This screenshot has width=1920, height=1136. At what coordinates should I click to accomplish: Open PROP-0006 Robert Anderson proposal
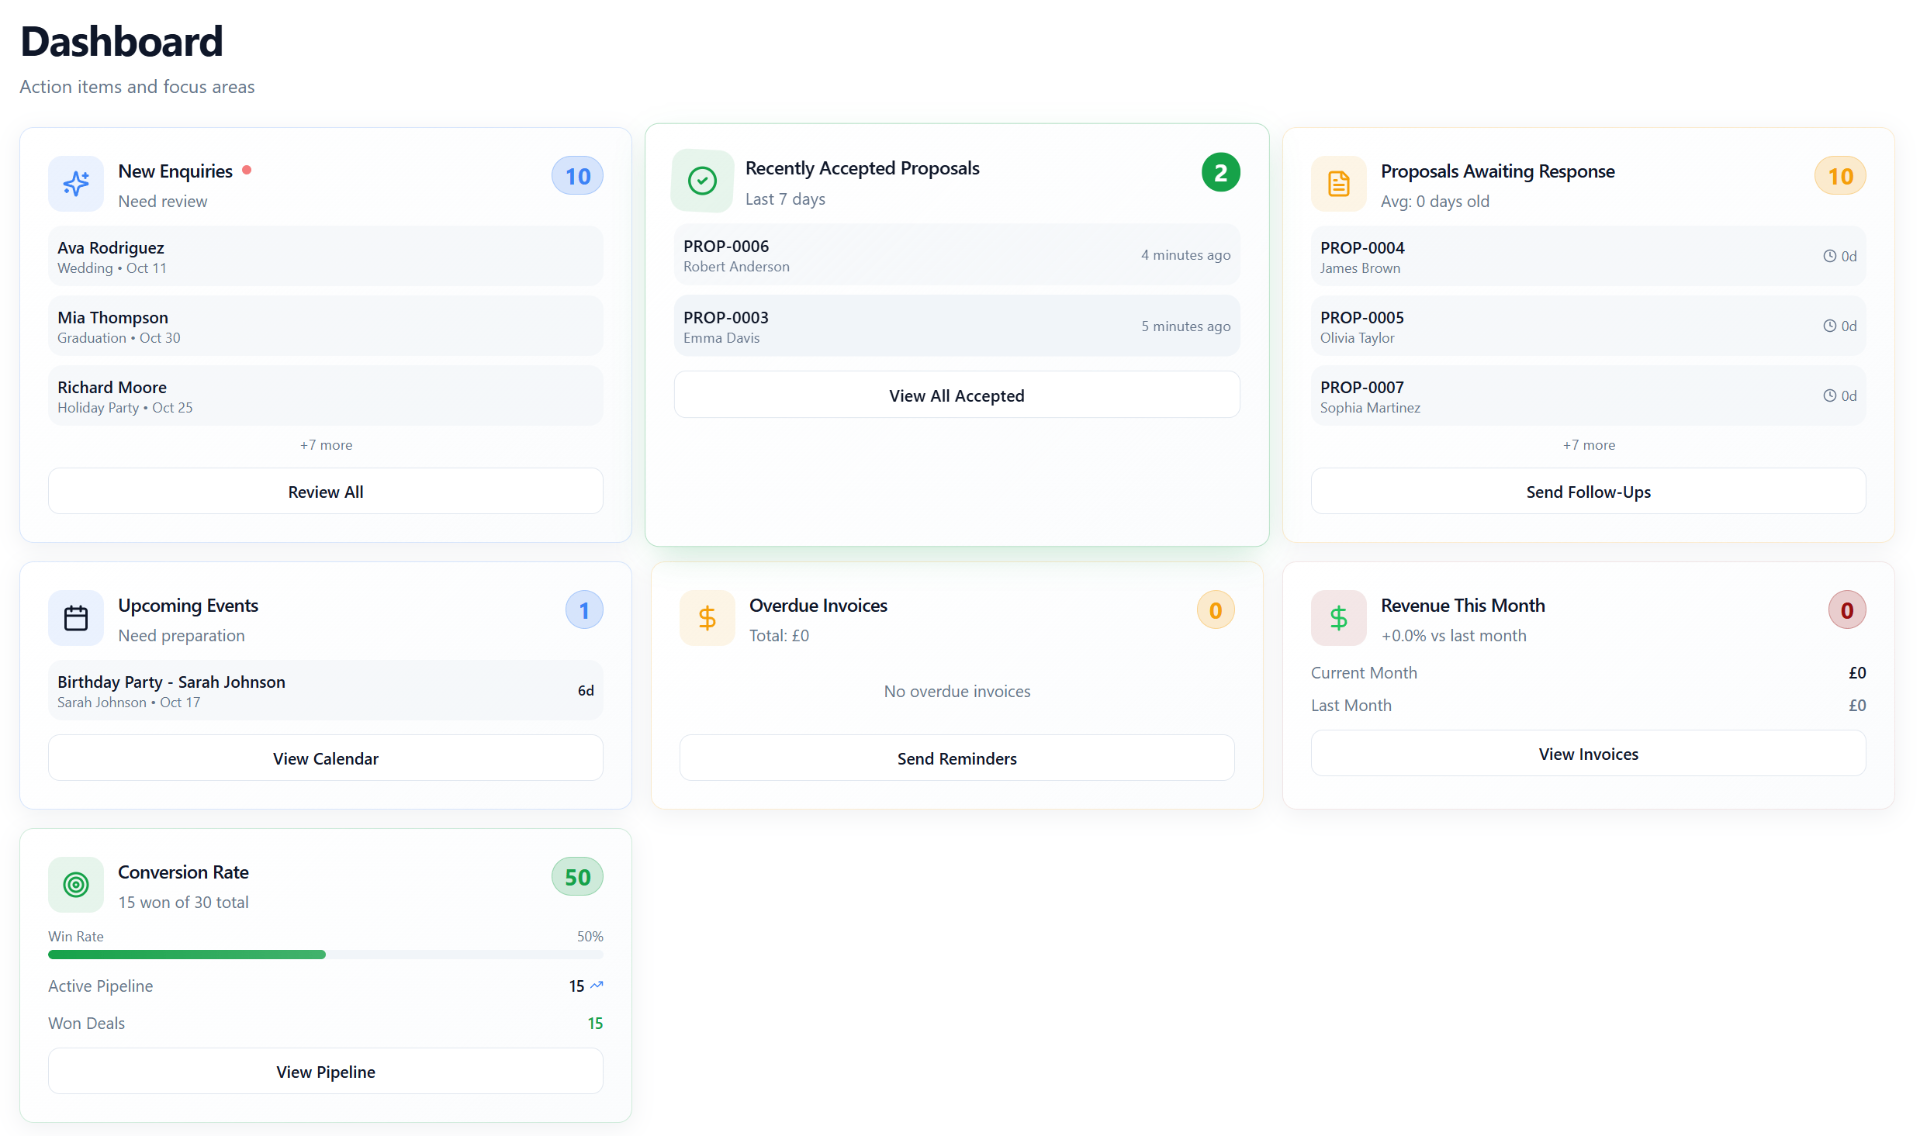[956, 255]
